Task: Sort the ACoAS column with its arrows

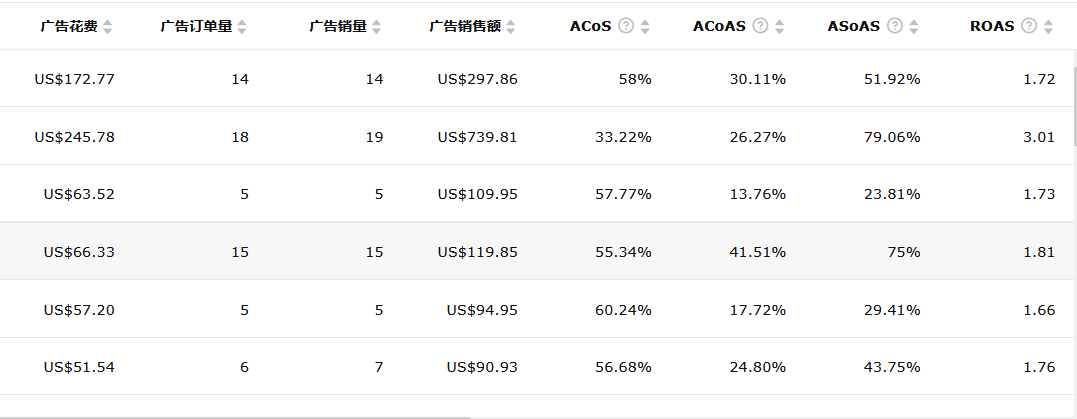Action: click(x=780, y=27)
